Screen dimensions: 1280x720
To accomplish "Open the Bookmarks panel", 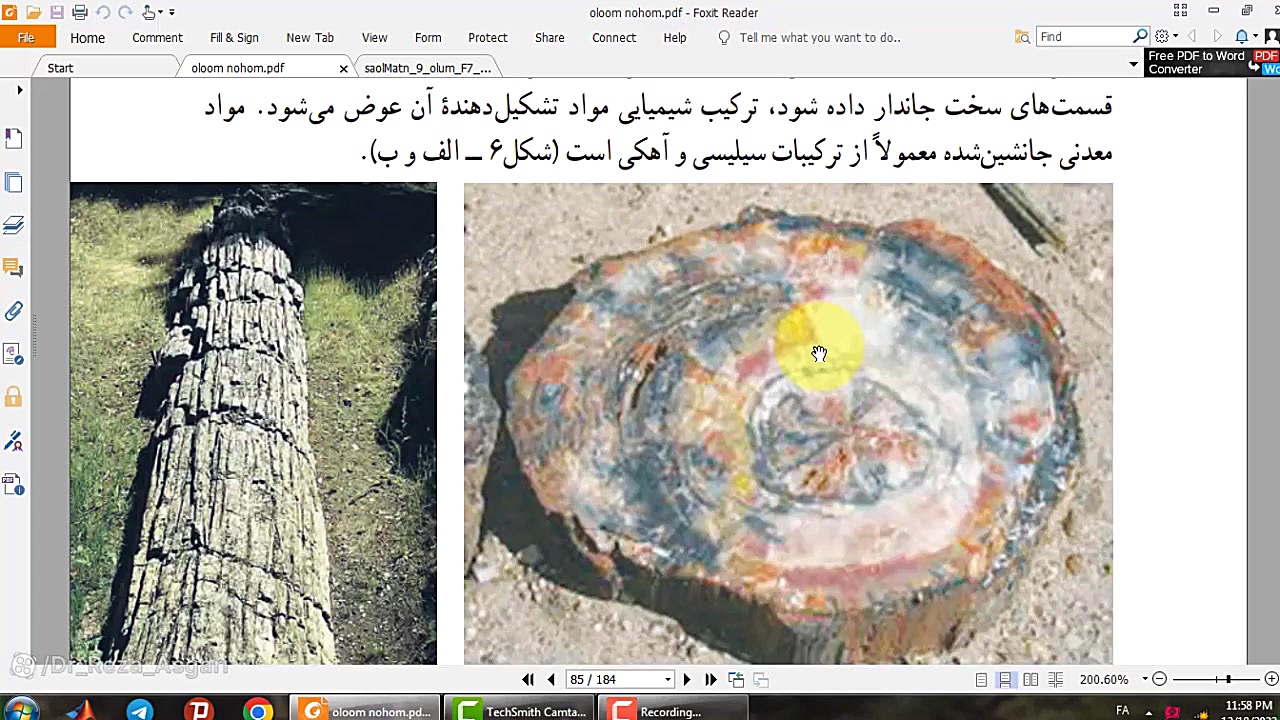I will pyautogui.click(x=14, y=138).
